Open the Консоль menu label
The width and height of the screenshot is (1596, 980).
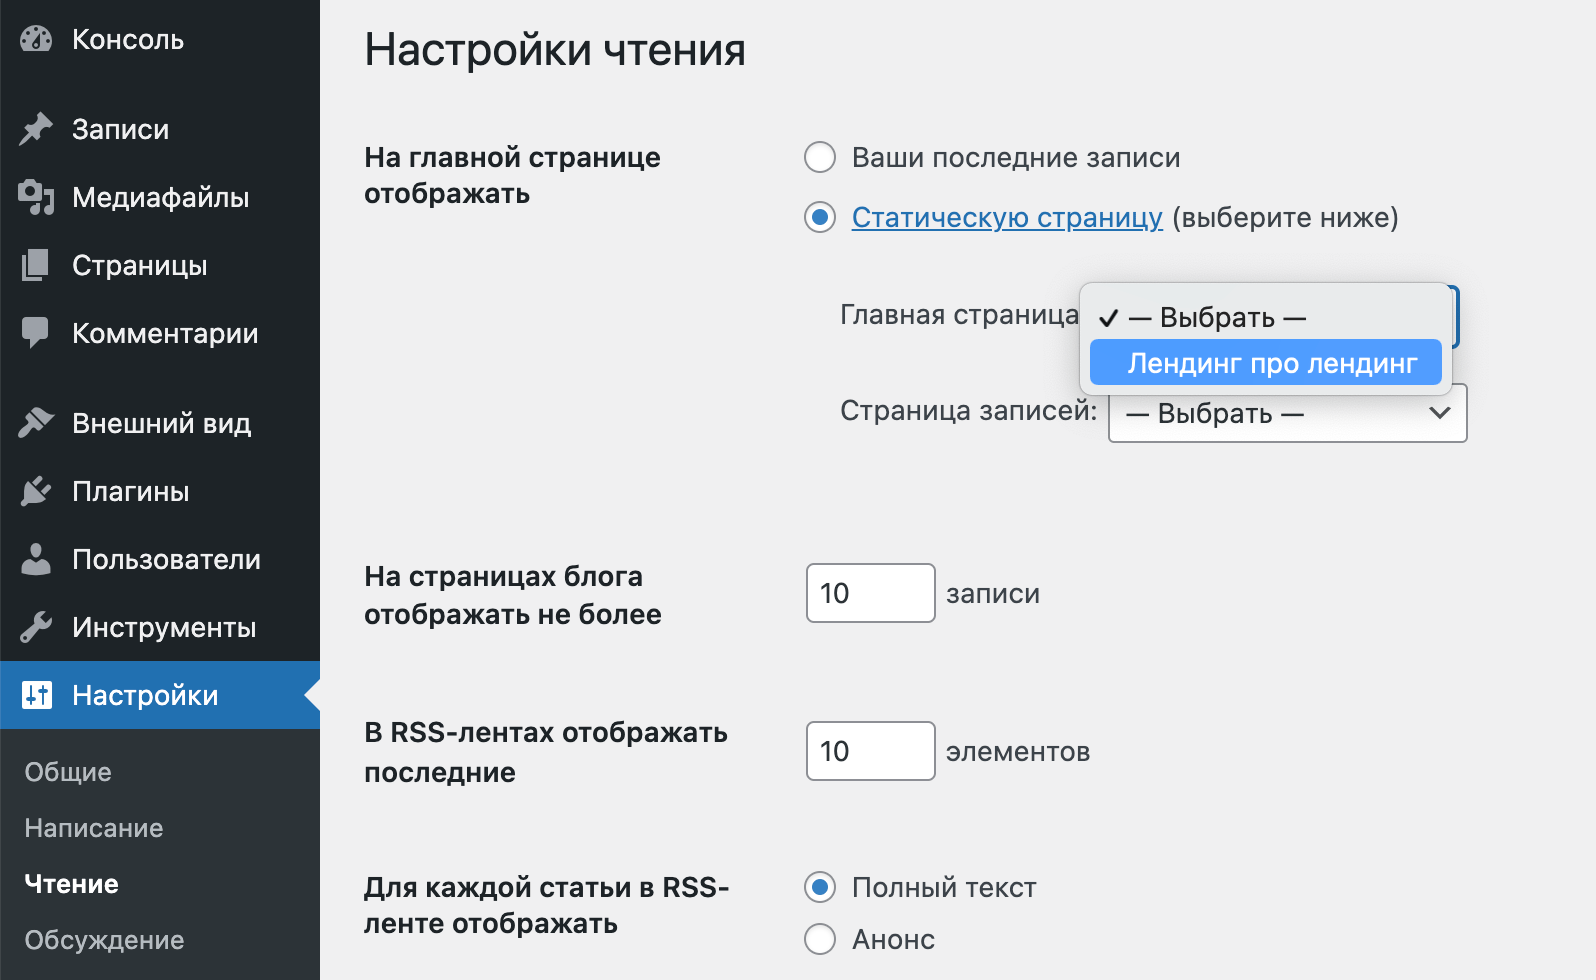(x=128, y=39)
